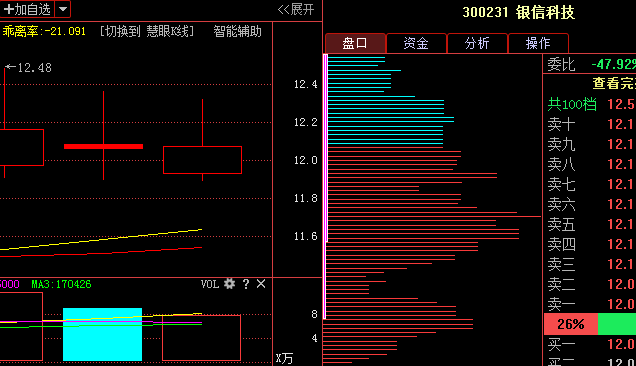Click the 查看完 link in order book
The width and height of the screenshot is (636, 366).
point(614,83)
